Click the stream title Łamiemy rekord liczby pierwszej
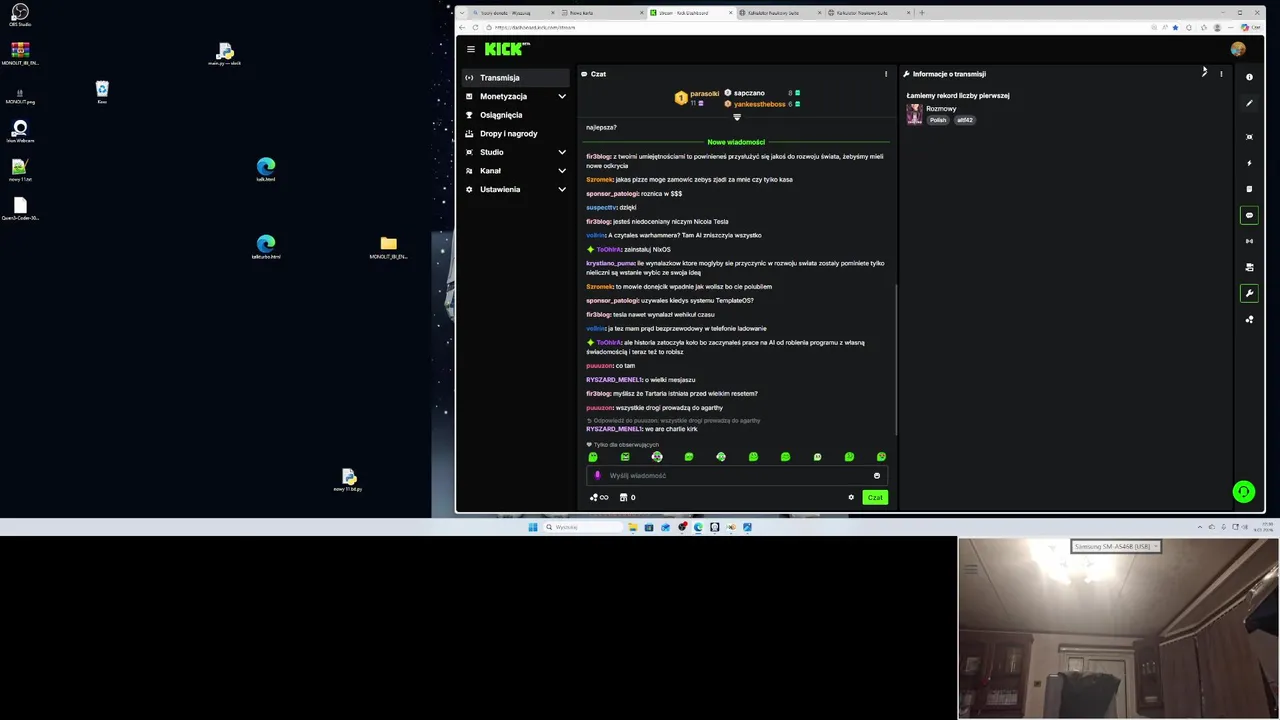1280x720 pixels. pyautogui.click(x=958, y=96)
